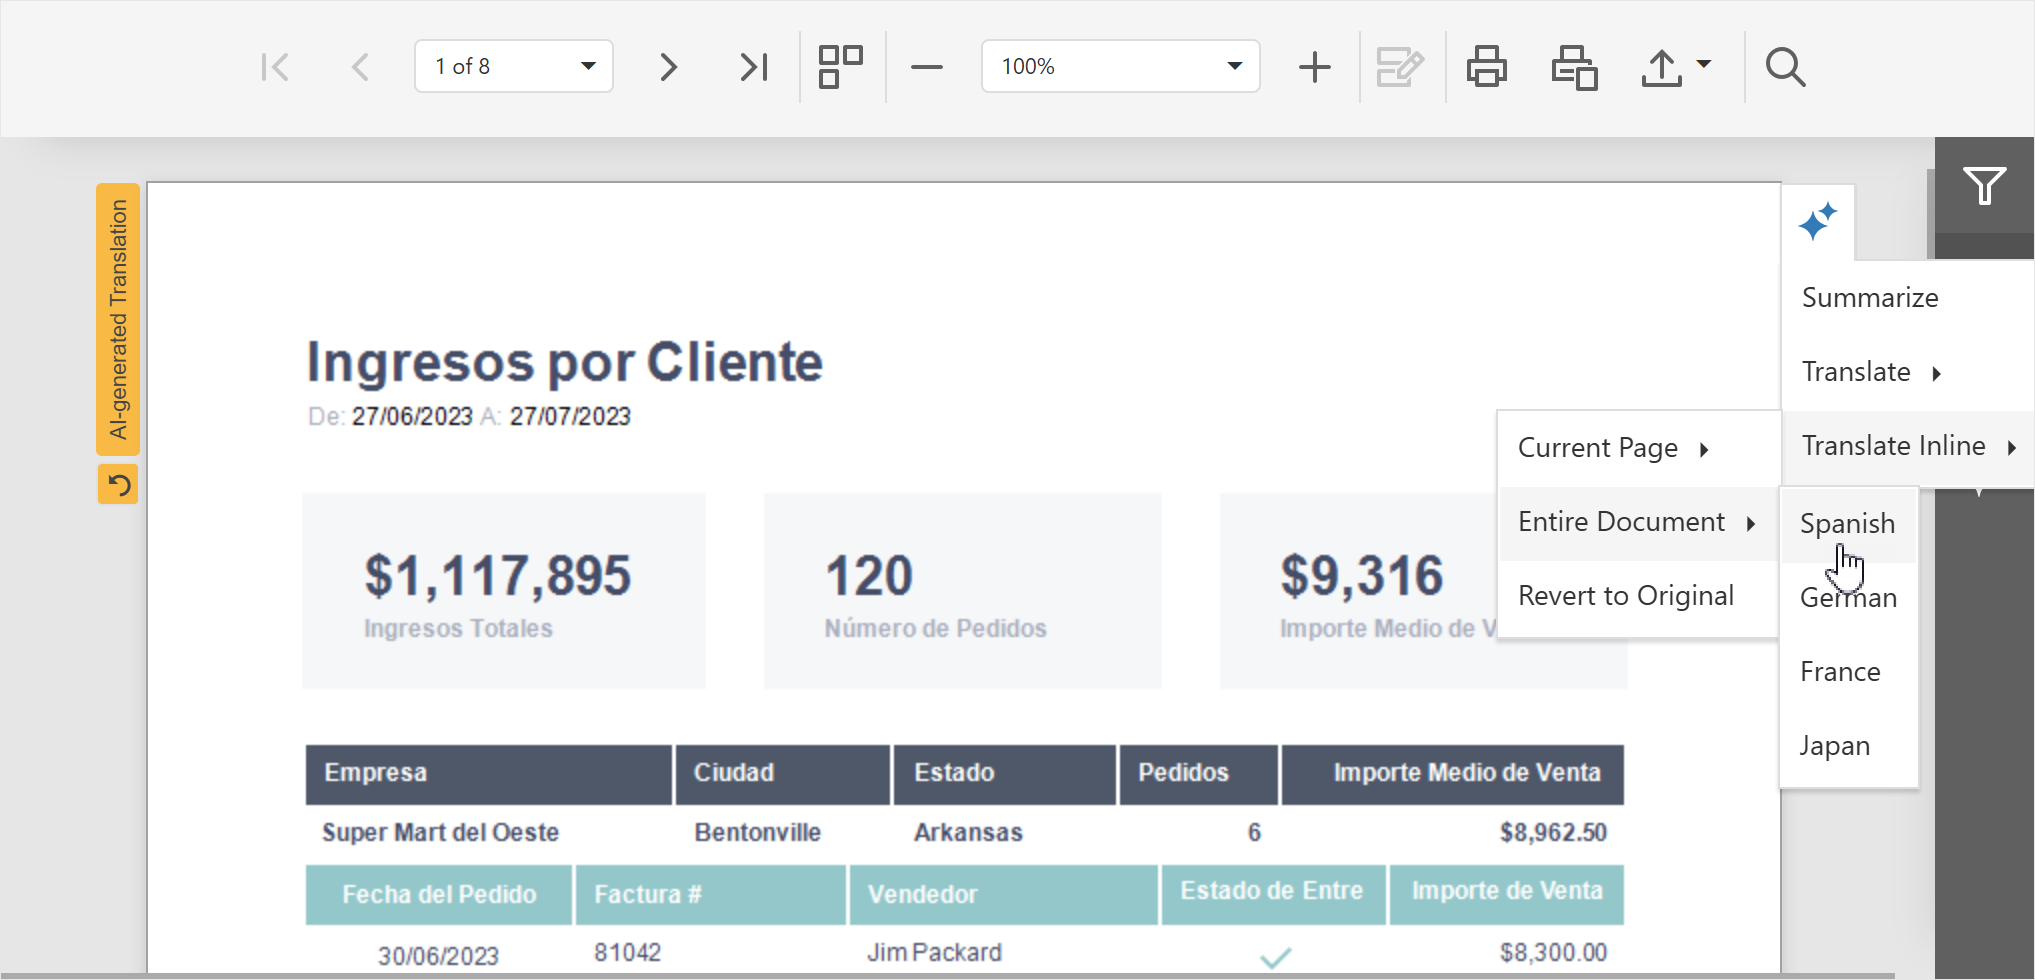Export the document
Image resolution: width=2035 pixels, height=980 pixels.
click(1660, 66)
